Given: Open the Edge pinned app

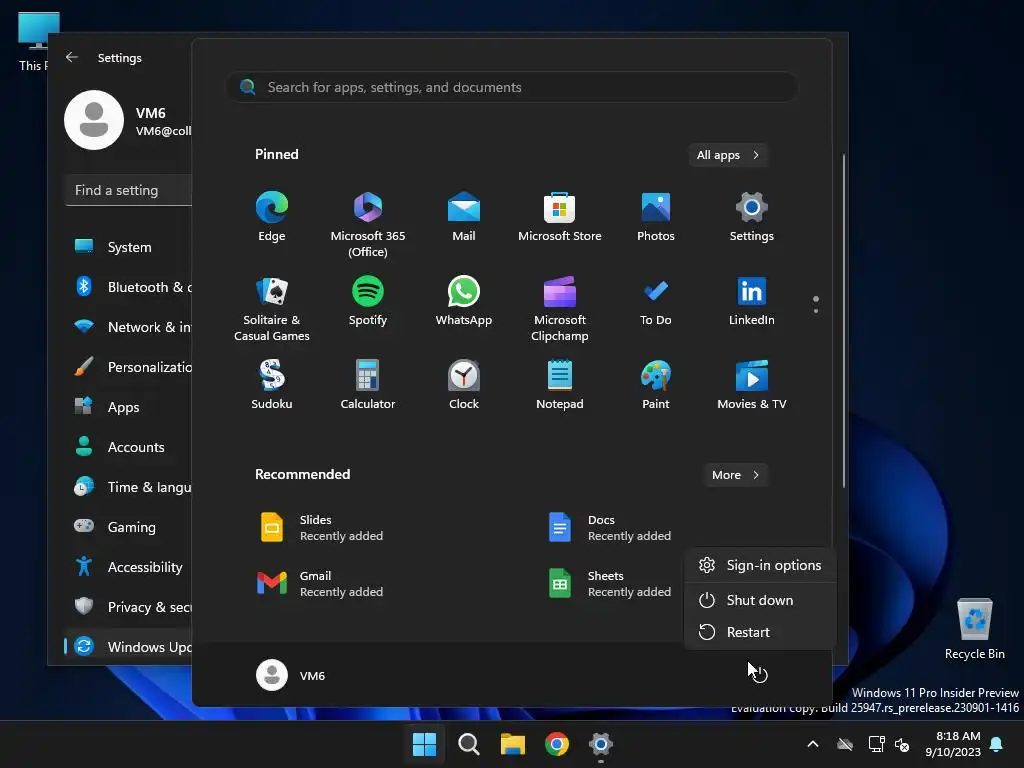Looking at the screenshot, I should point(272,216).
